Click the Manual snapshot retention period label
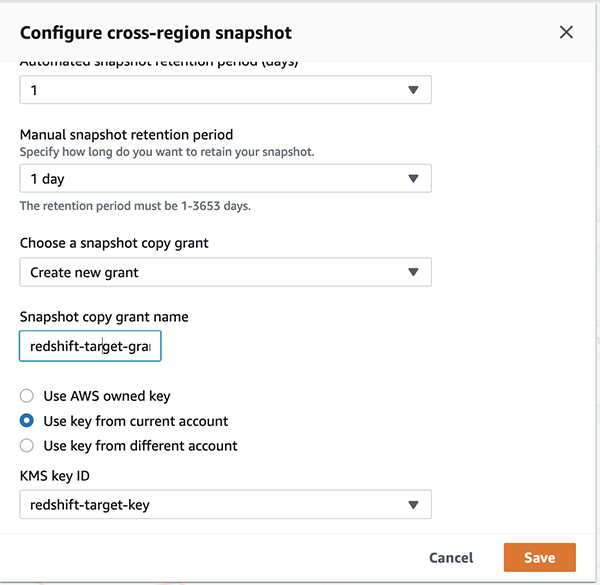Viewport: 600px width, 585px height. tap(126, 135)
